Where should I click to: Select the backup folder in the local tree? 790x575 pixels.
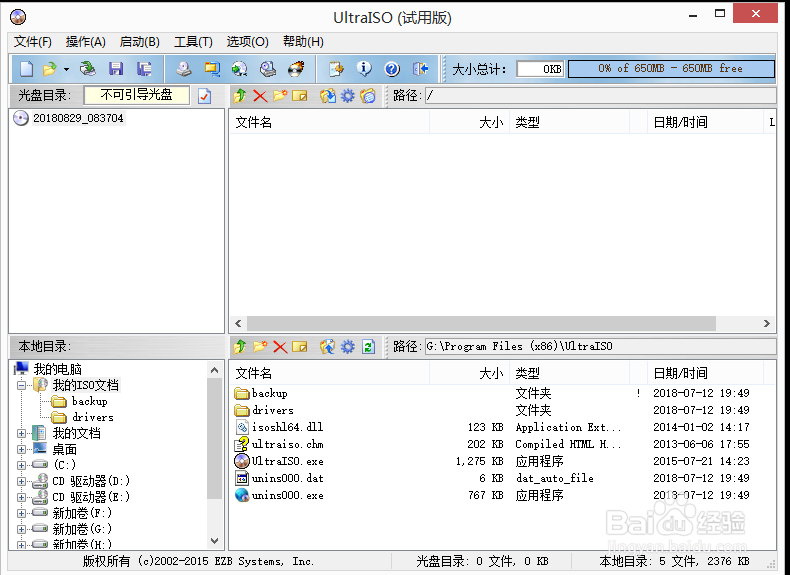coord(90,402)
